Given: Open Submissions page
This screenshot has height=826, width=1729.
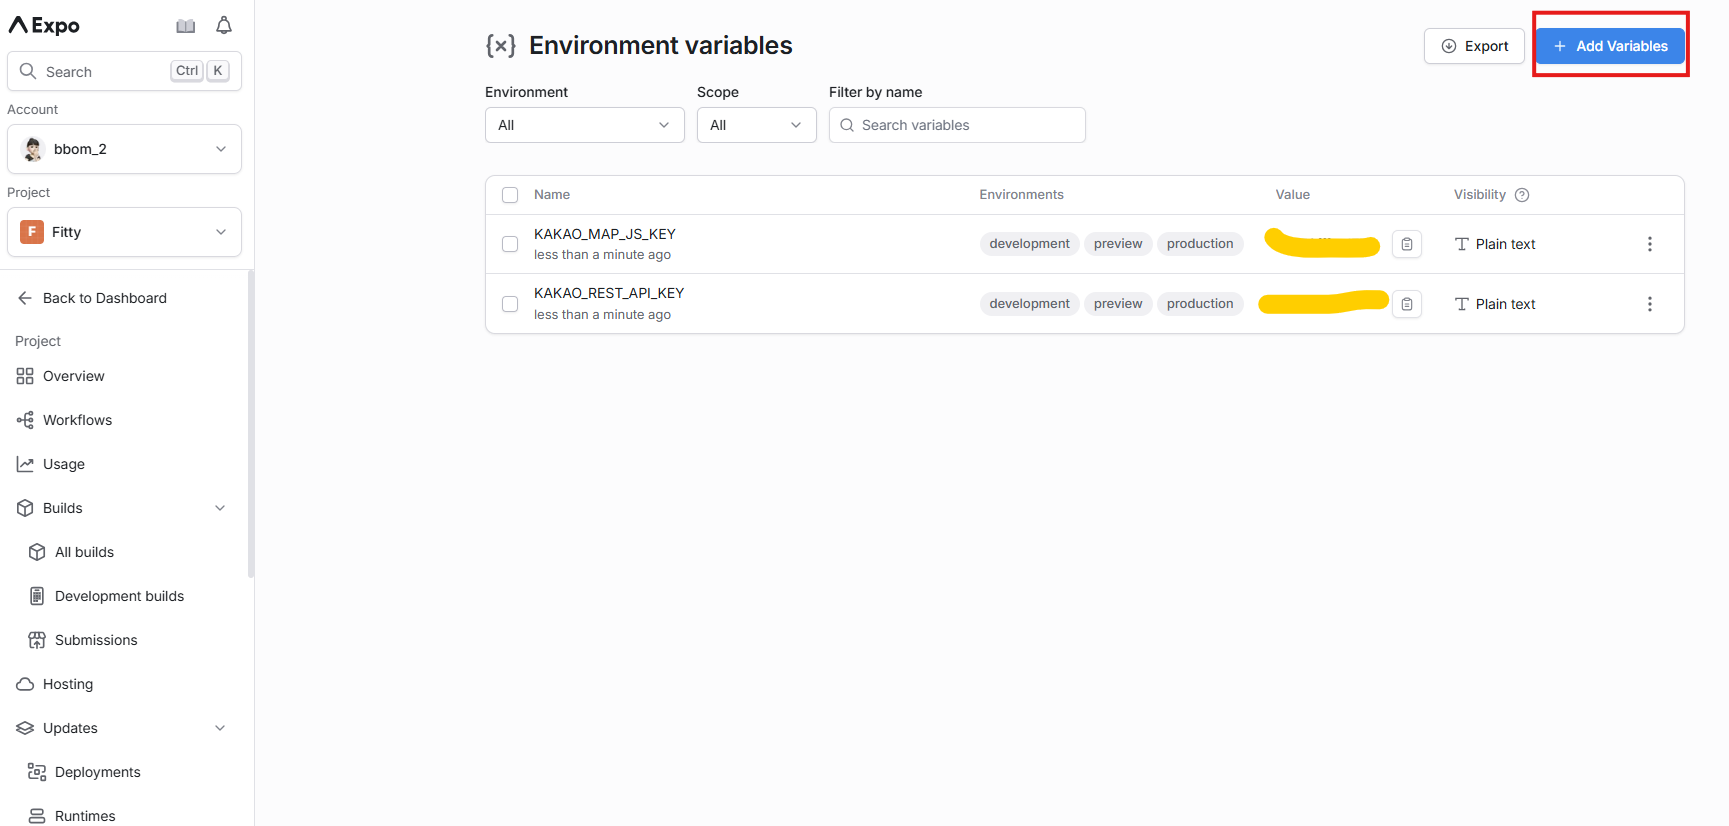Looking at the screenshot, I should pos(96,640).
